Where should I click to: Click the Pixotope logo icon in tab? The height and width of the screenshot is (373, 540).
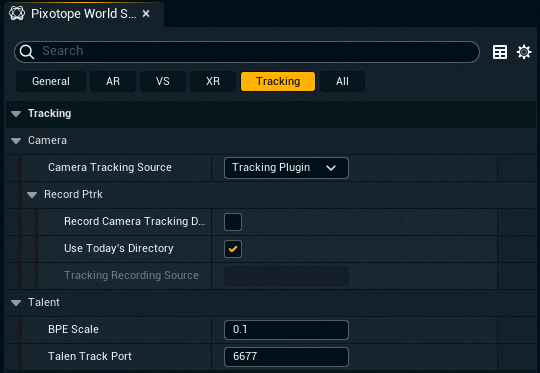(x=17, y=13)
